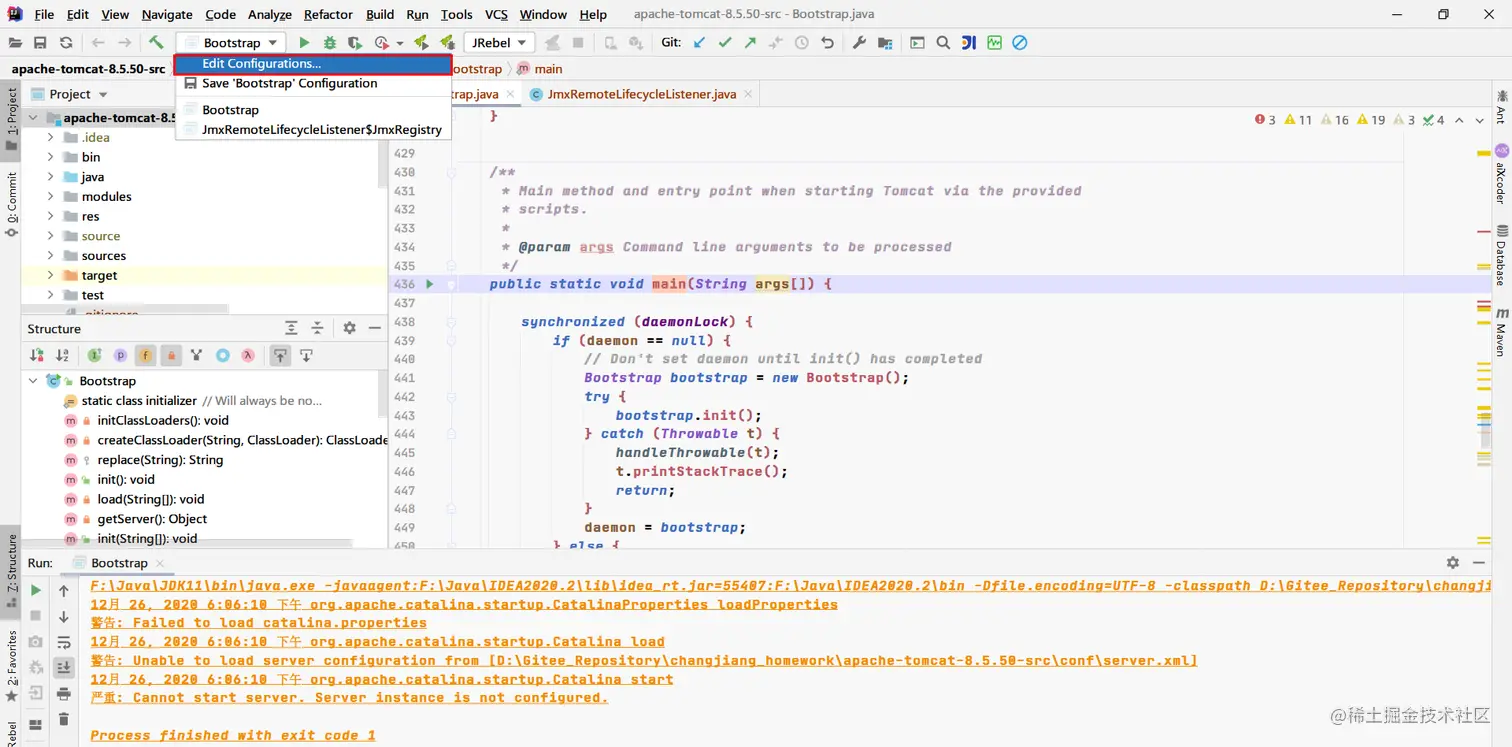
Task: Toggle Soft-Wrap in the Run console
Action: point(64,642)
